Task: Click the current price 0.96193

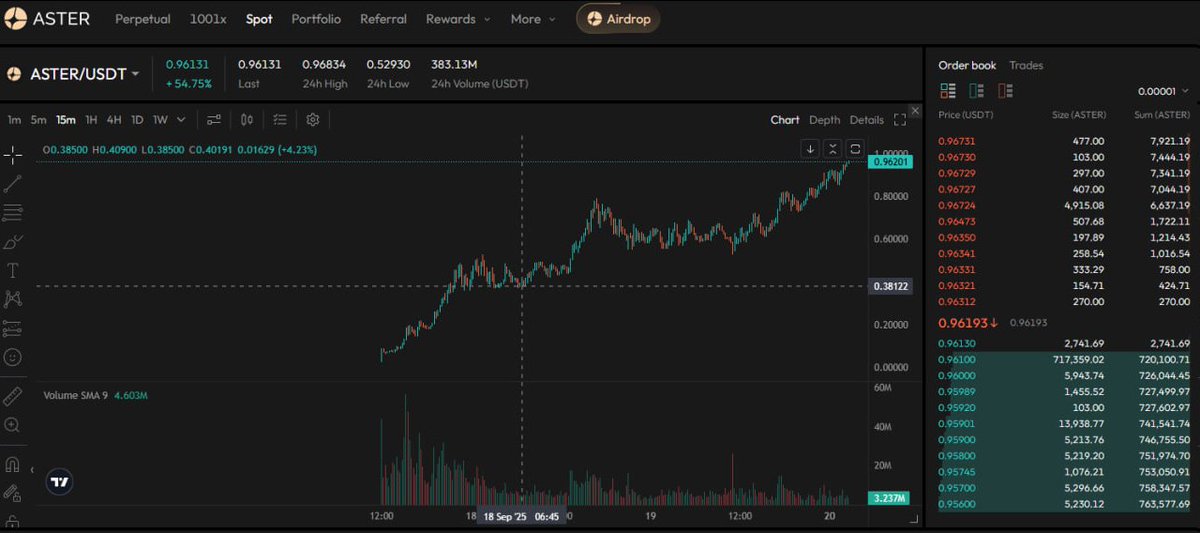Action: click(x=968, y=323)
